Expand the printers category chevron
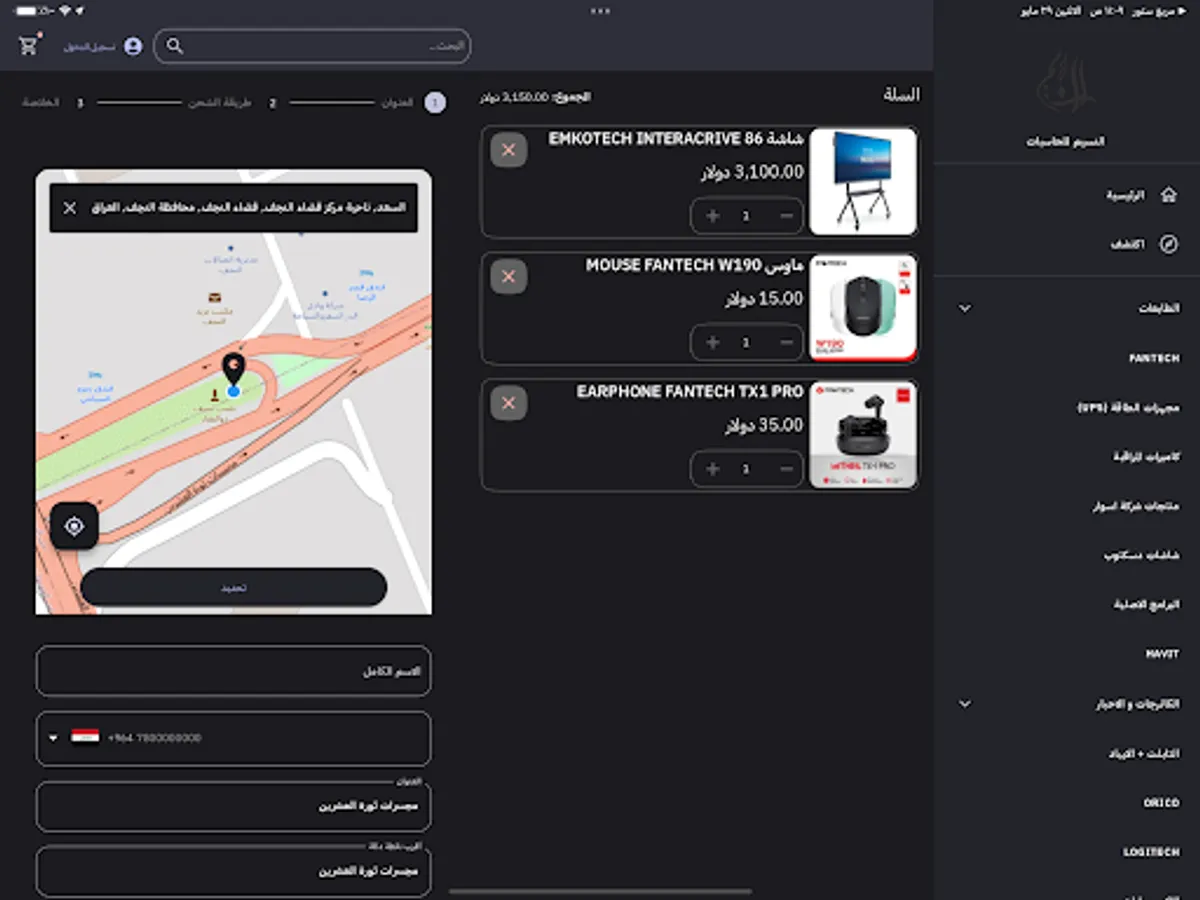The width and height of the screenshot is (1200, 900). (965, 308)
